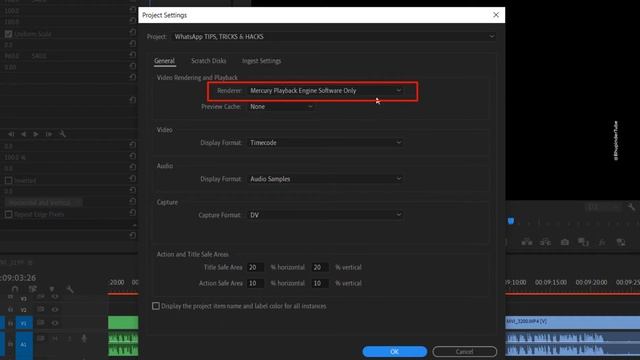Reset the Uniform Scale parameter

click(x=132, y=32)
